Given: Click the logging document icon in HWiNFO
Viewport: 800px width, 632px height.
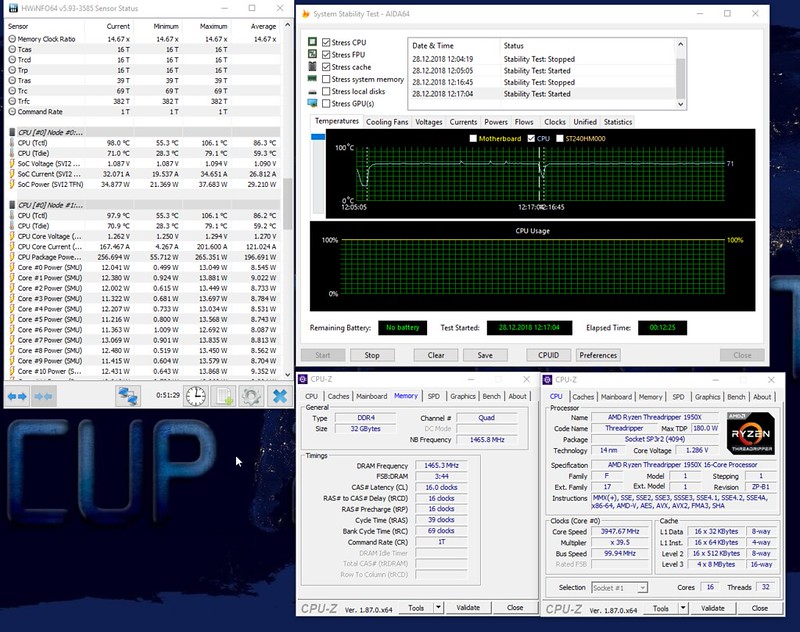Looking at the screenshot, I should coord(223,396).
